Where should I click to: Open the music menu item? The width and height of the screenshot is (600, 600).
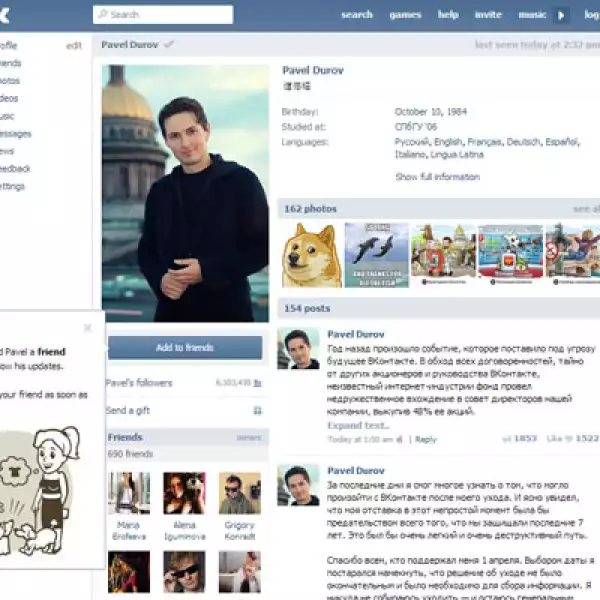pyautogui.click(x=532, y=15)
